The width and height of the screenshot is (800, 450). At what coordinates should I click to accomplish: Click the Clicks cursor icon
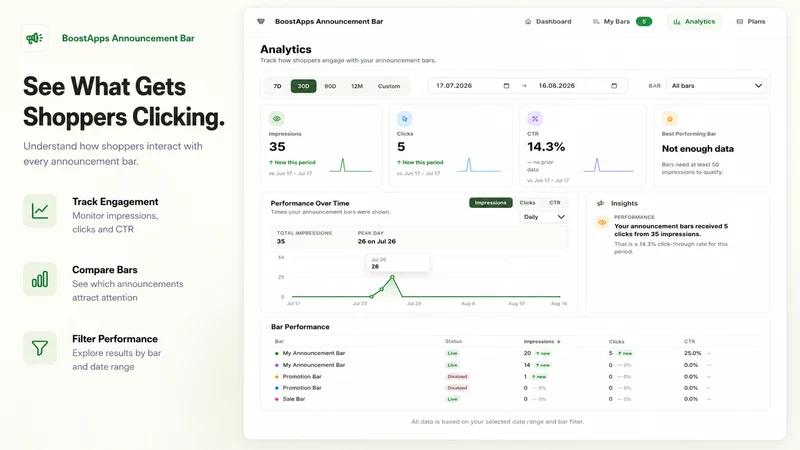tap(405, 119)
